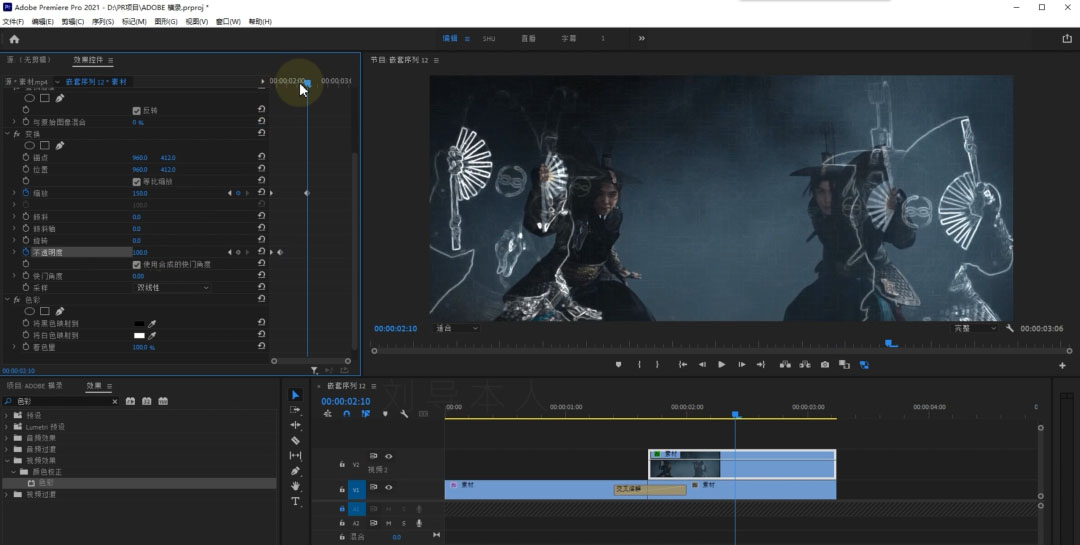The width and height of the screenshot is (1080, 545).
Task: Select the Selection arrow tool
Action: coord(295,395)
